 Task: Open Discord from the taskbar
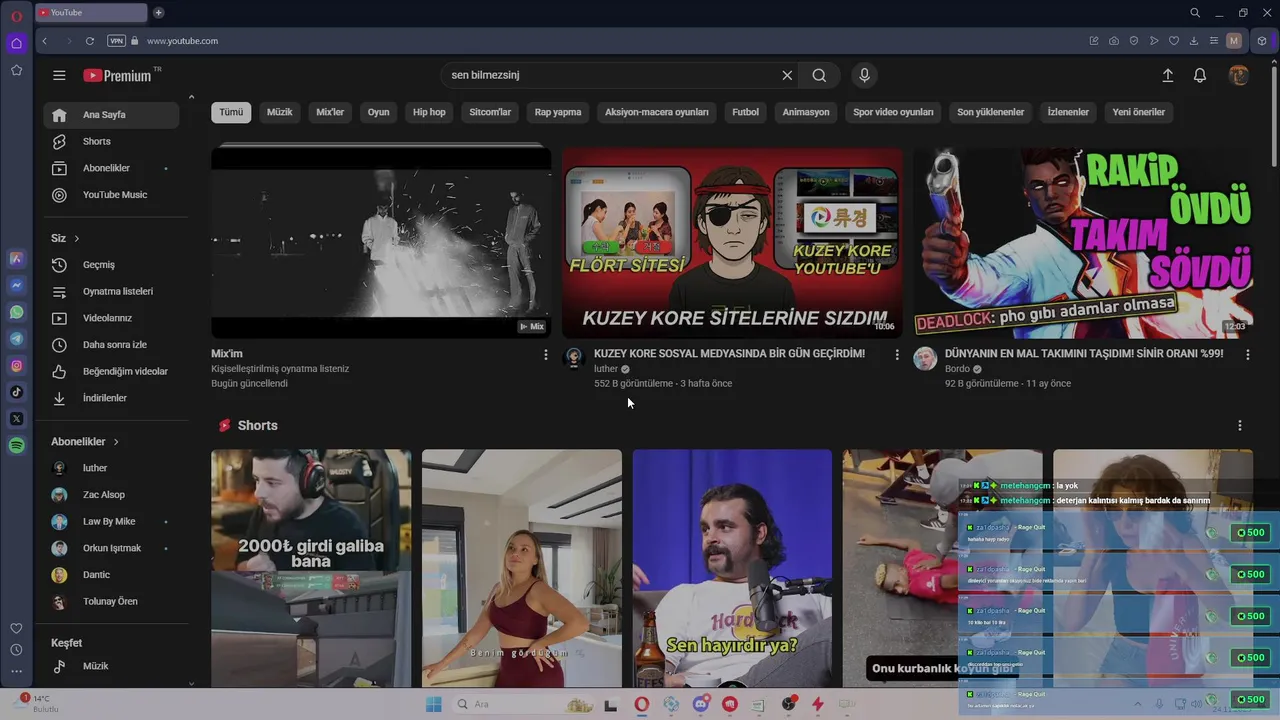click(x=700, y=704)
